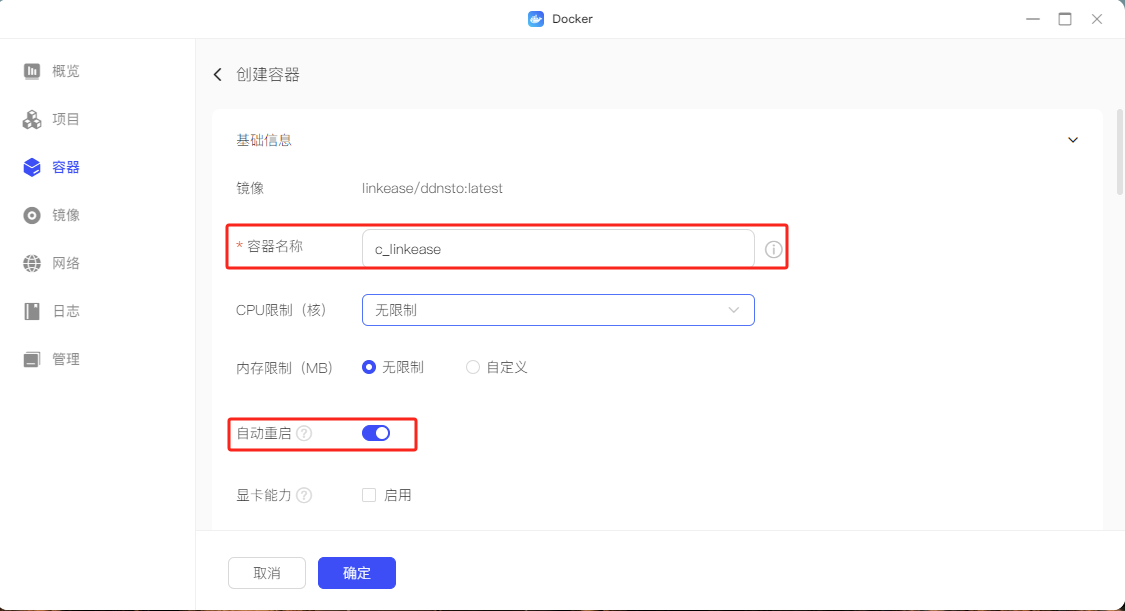Click the 日志 log book icon

(x=32, y=311)
